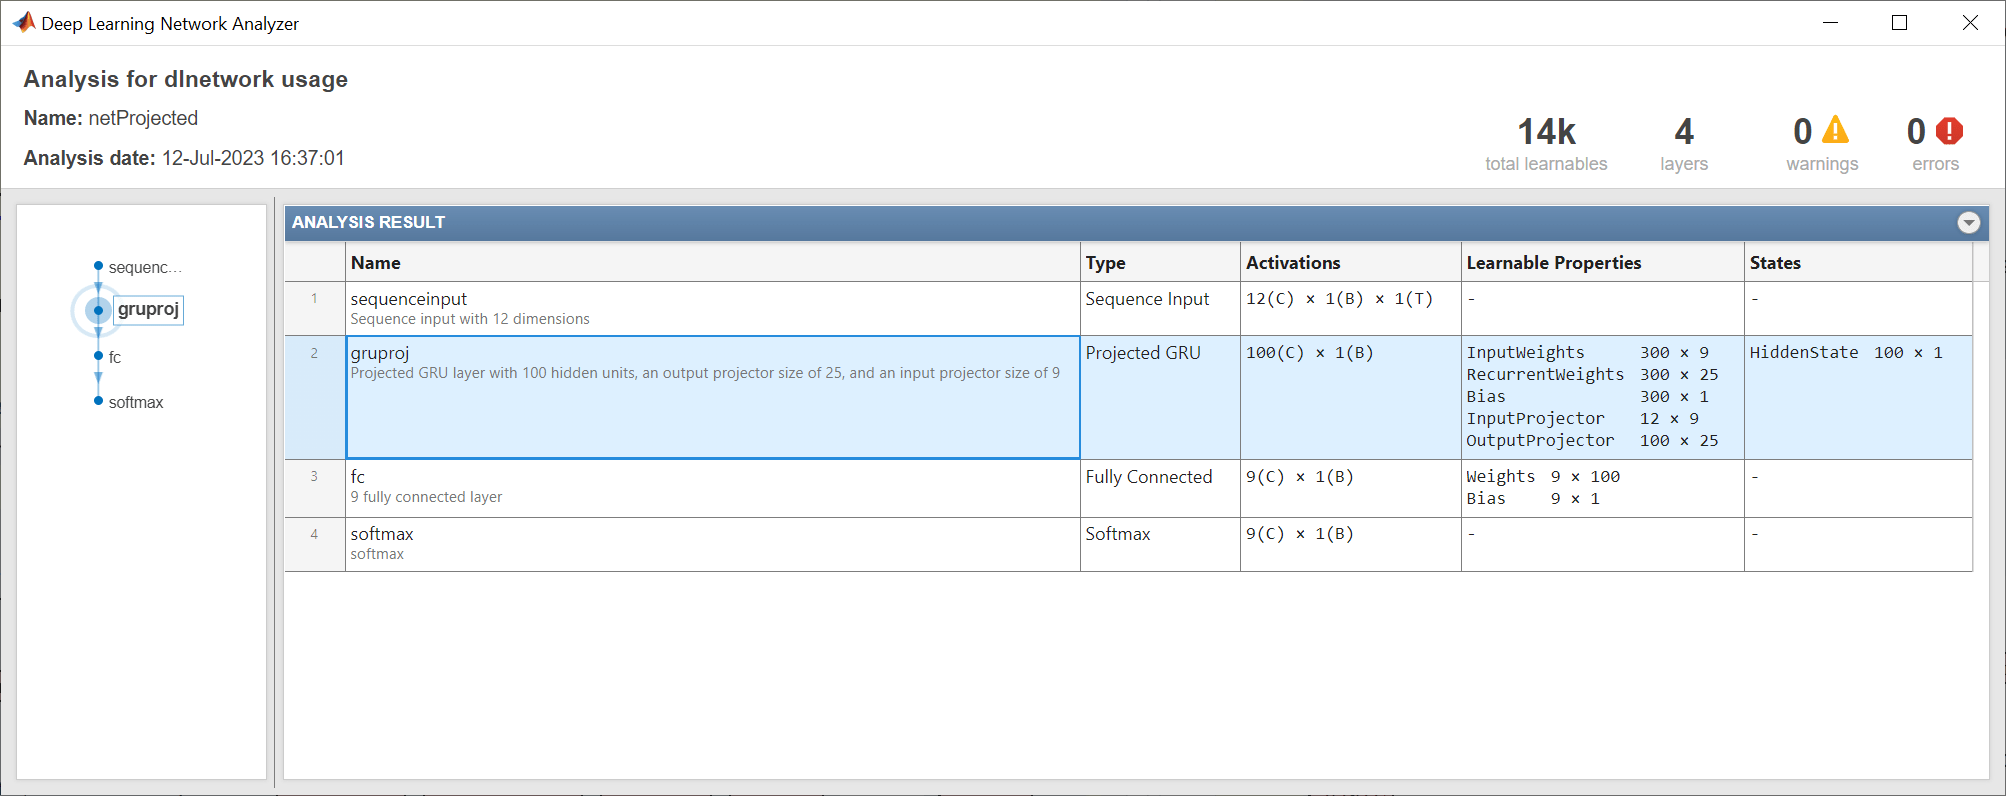Maximize the Network Analyzer window

1899,23
